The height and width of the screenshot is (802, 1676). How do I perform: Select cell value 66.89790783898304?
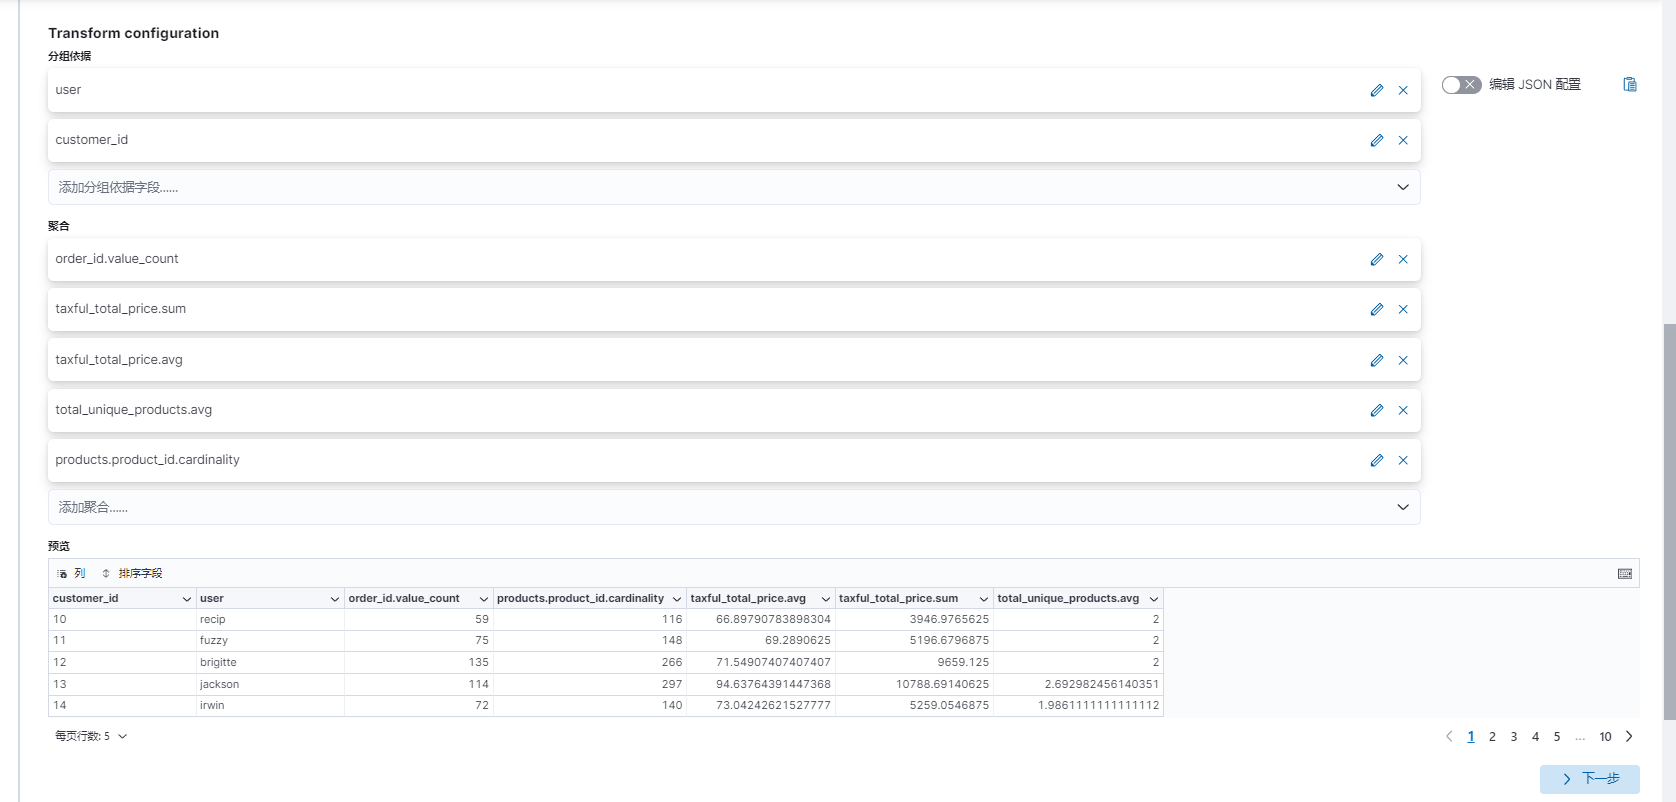pos(761,620)
